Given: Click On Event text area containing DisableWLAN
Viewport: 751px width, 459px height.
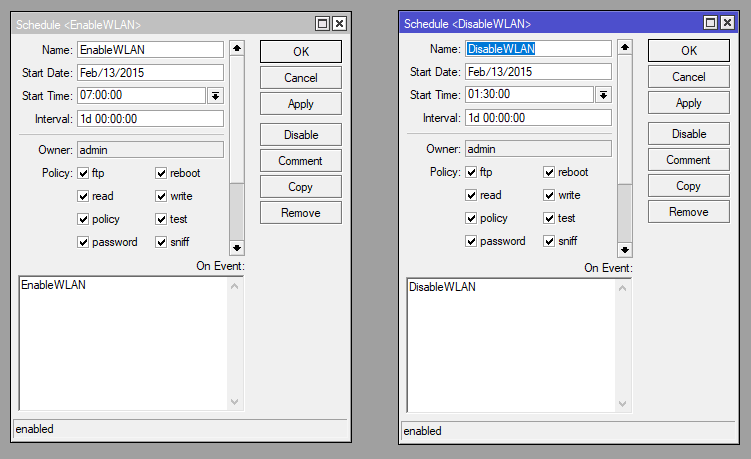Looking at the screenshot, I should coord(512,345).
